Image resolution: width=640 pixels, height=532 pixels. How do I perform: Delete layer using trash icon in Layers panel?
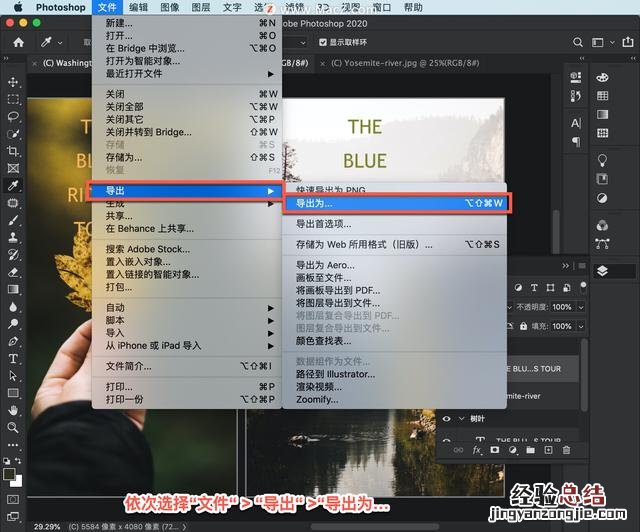coord(566,450)
